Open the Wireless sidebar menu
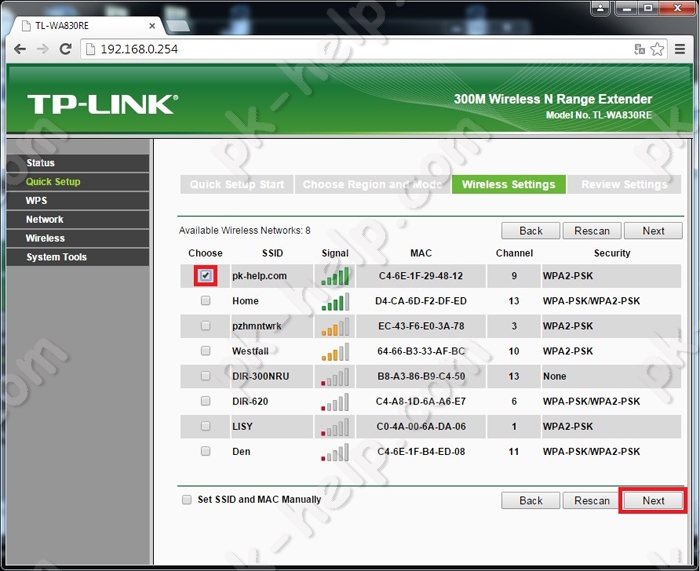The image size is (700, 571). coord(78,238)
